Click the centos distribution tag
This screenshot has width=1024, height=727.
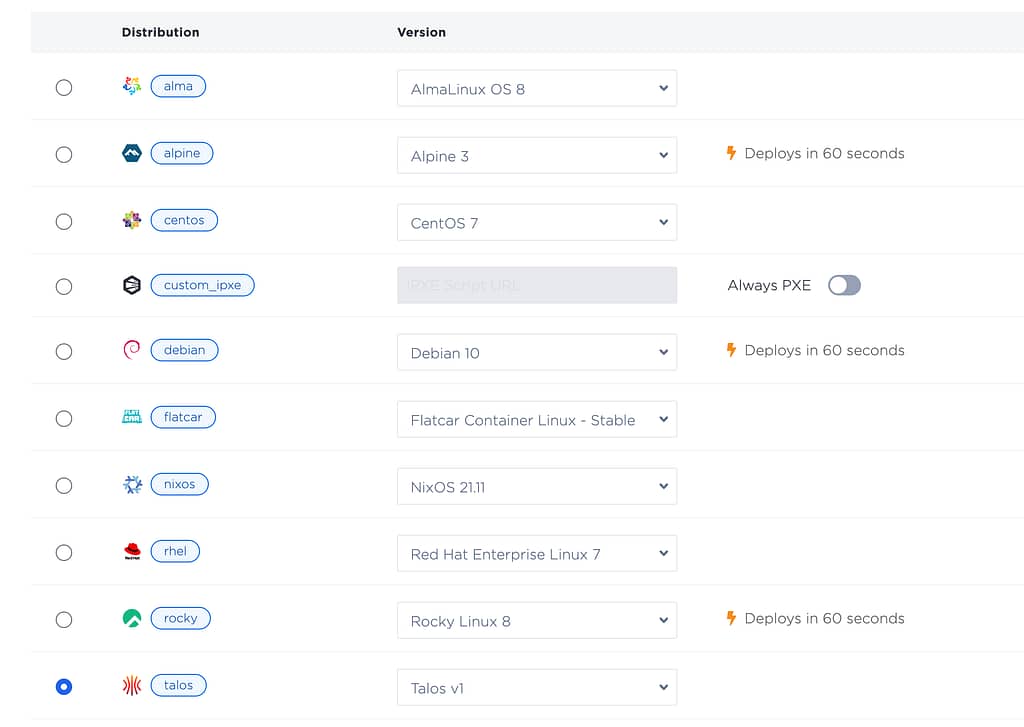184,220
